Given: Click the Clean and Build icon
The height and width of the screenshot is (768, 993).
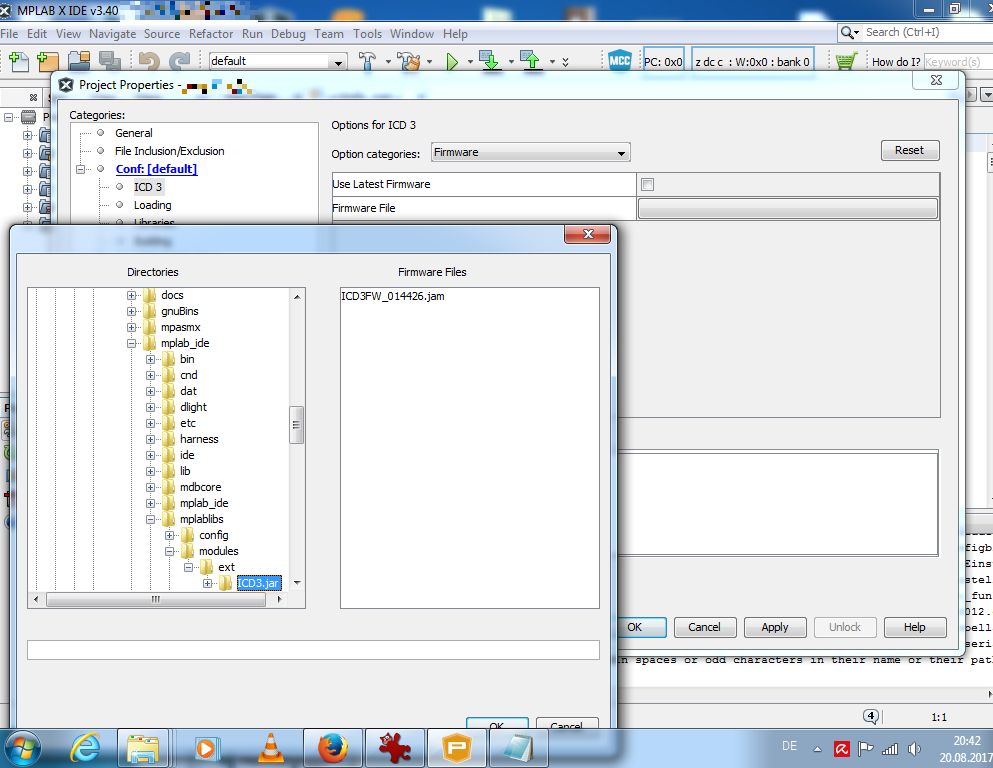Looking at the screenshot, I should click(408, 61).
